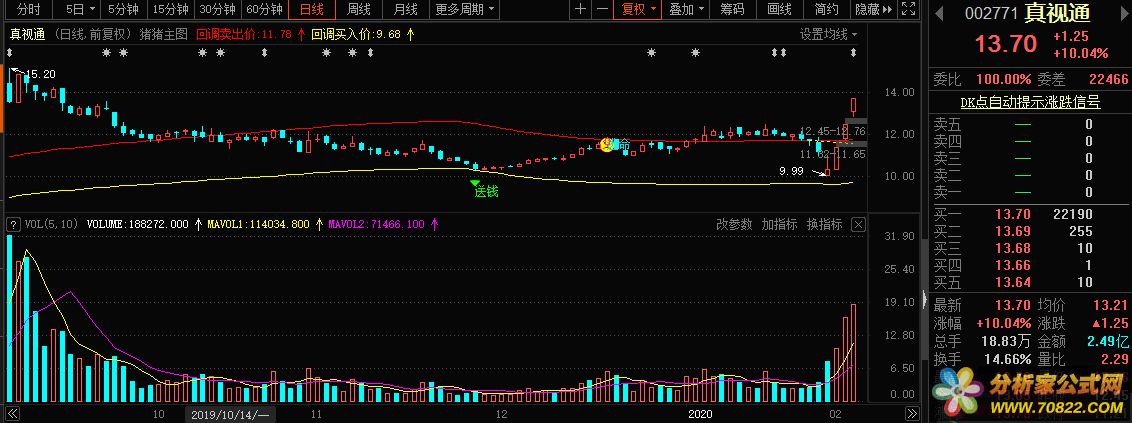Click 买三 price 13.68 row
The image size is (1132, 423).
[1030, 248]
